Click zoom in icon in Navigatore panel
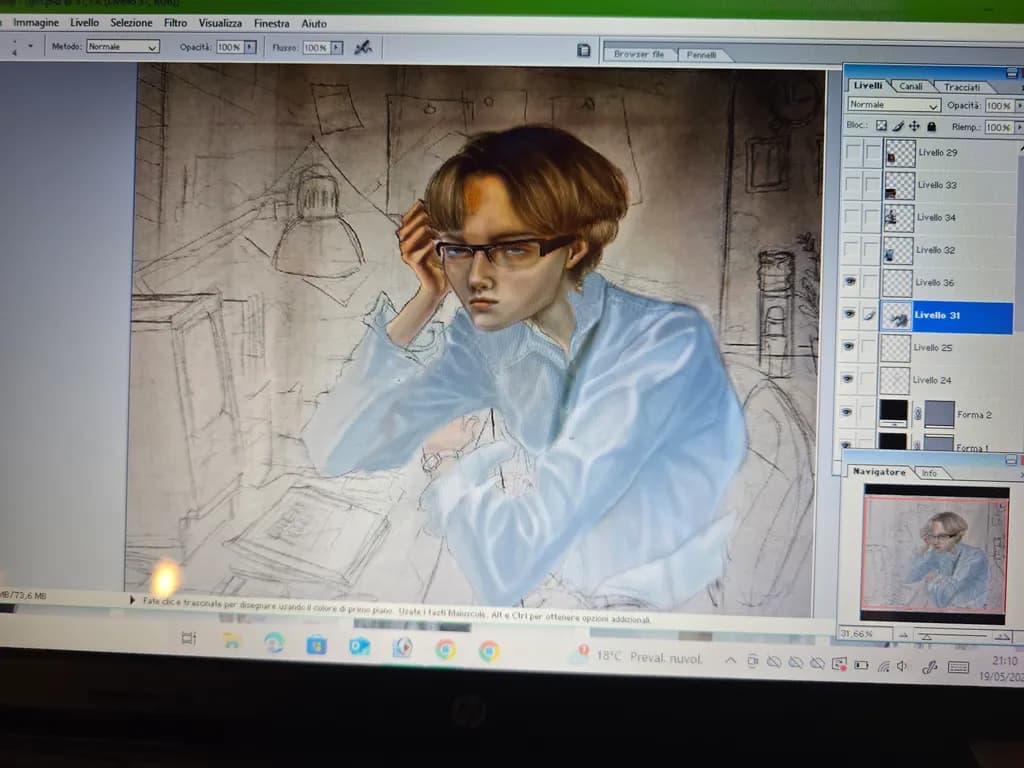 tap(1002, 636)
